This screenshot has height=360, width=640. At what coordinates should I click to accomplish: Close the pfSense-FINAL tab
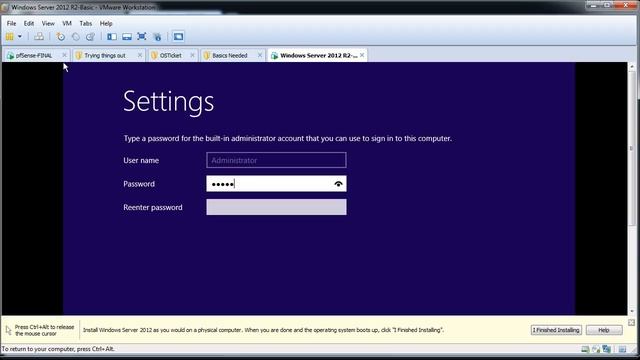point(64,55)
